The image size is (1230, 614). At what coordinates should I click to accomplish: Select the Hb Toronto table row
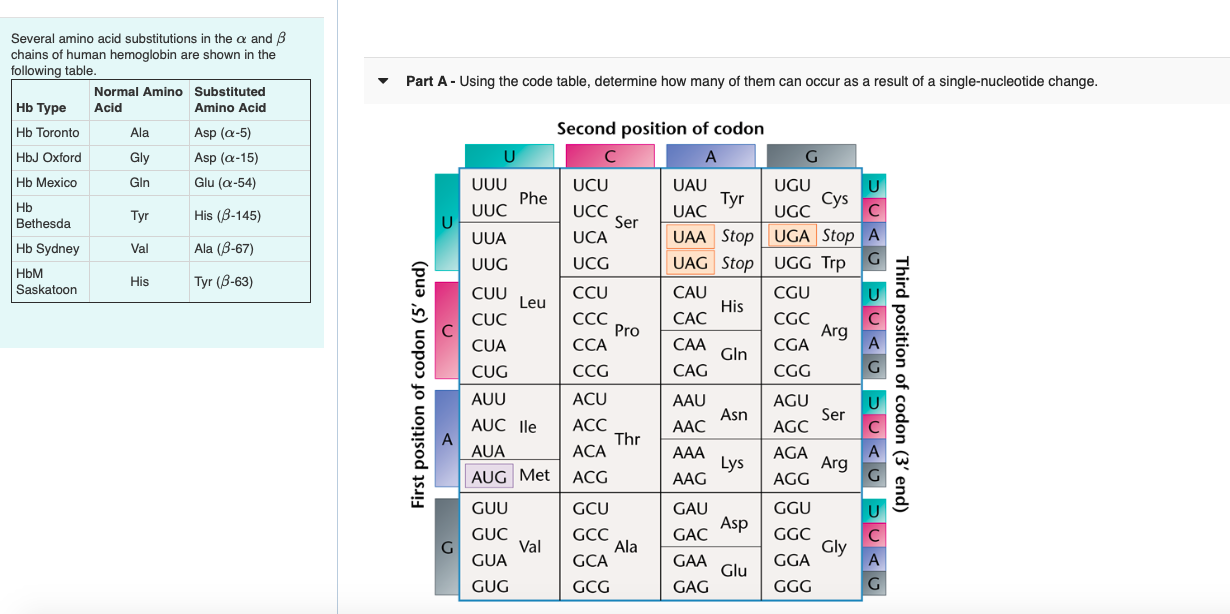point(160,132)
